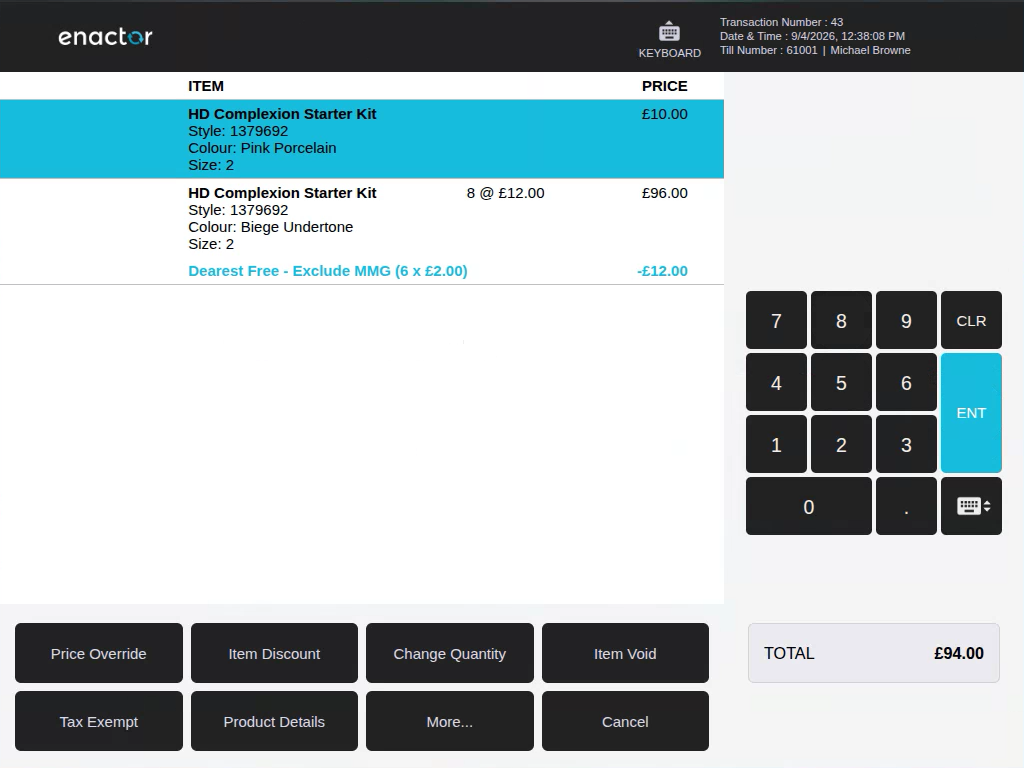Confirm with the ENT key

click(x=971, y=413)
